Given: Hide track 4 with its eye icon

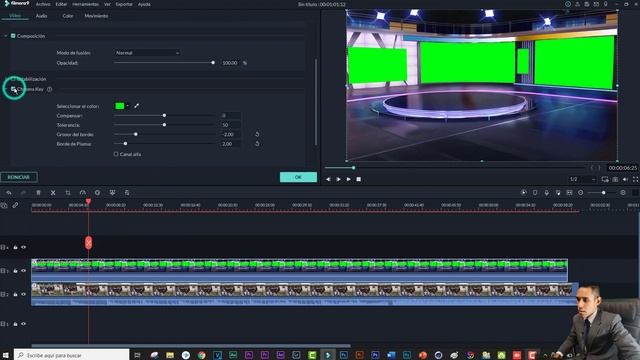Looking at the screenshot, I should coord(24,247).
